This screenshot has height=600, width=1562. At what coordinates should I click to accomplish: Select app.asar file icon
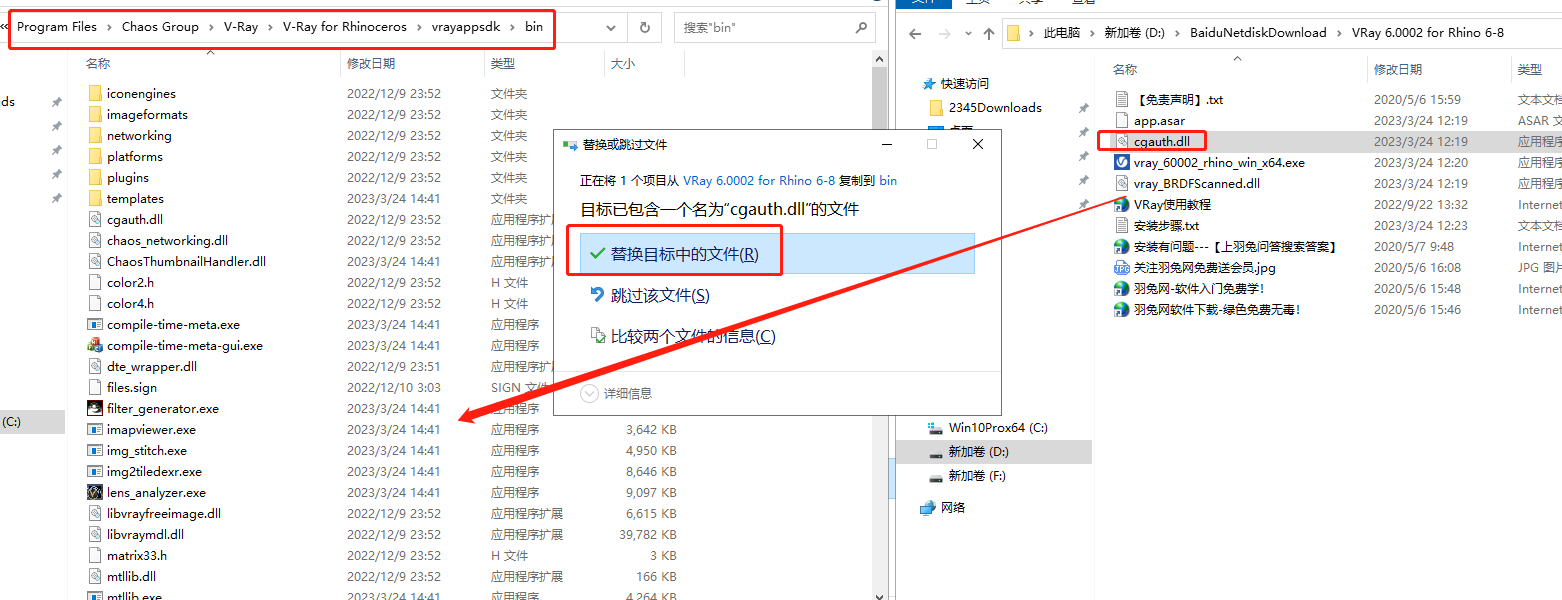click(x=1122, y=120)
